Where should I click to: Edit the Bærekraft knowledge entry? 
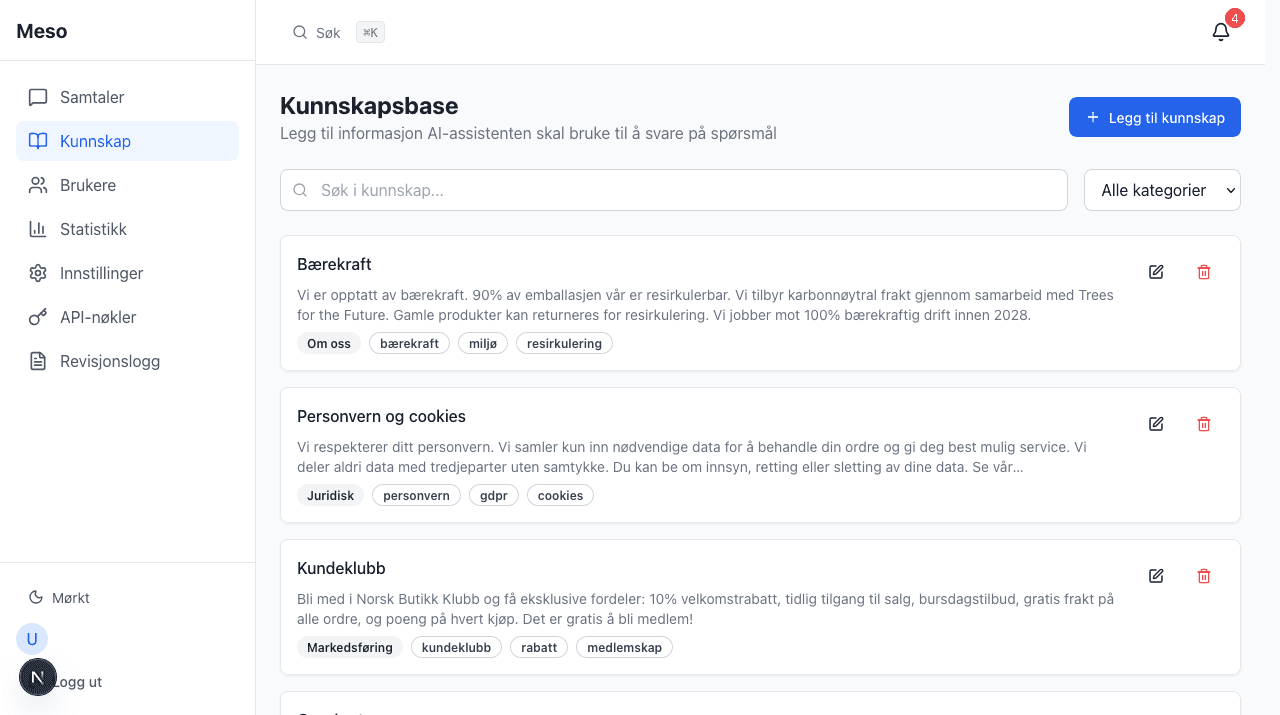[x=1156, y=272]
